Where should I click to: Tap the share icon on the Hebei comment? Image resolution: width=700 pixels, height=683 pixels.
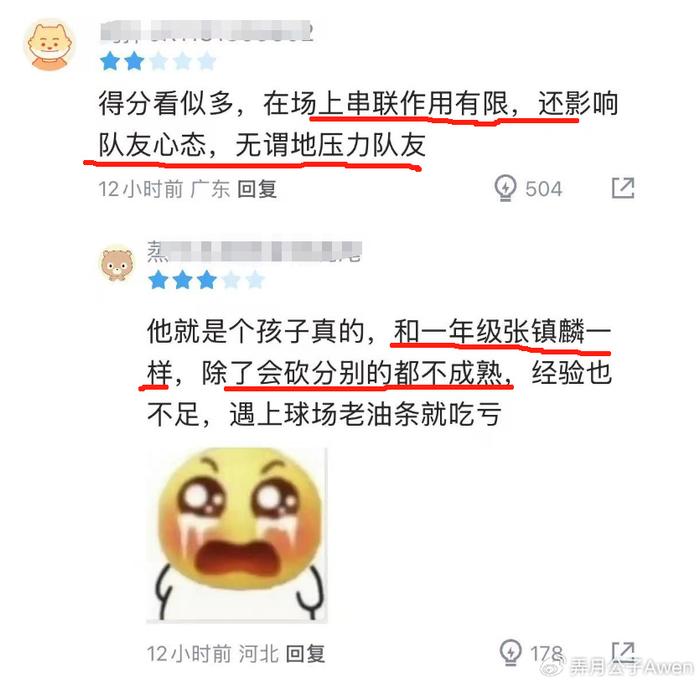[x=623, y=653]
